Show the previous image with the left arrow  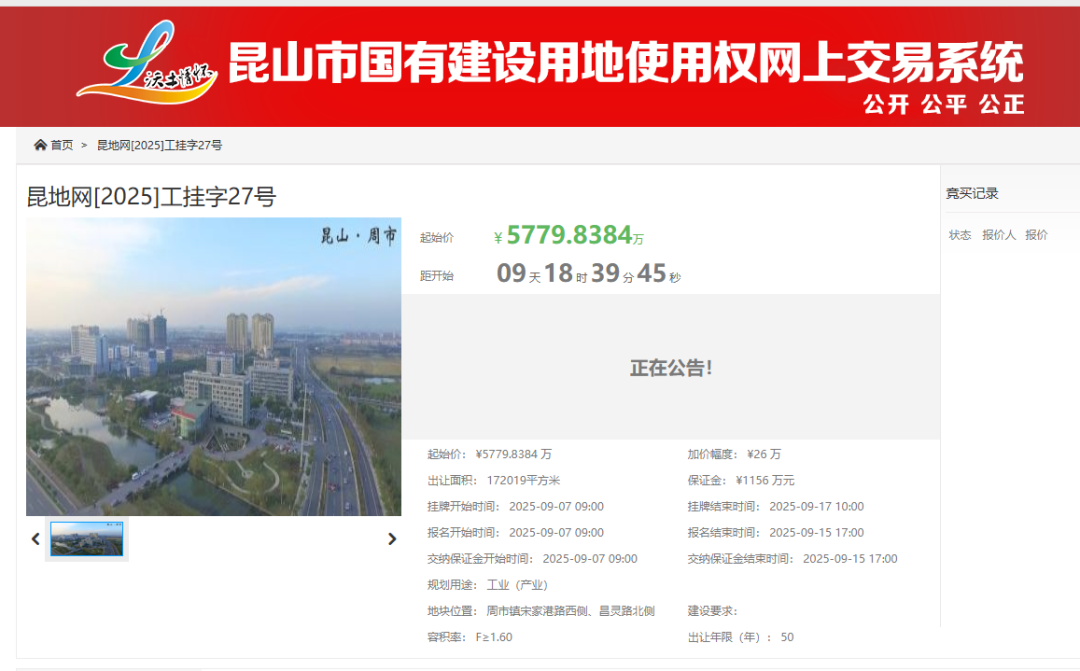36,539
